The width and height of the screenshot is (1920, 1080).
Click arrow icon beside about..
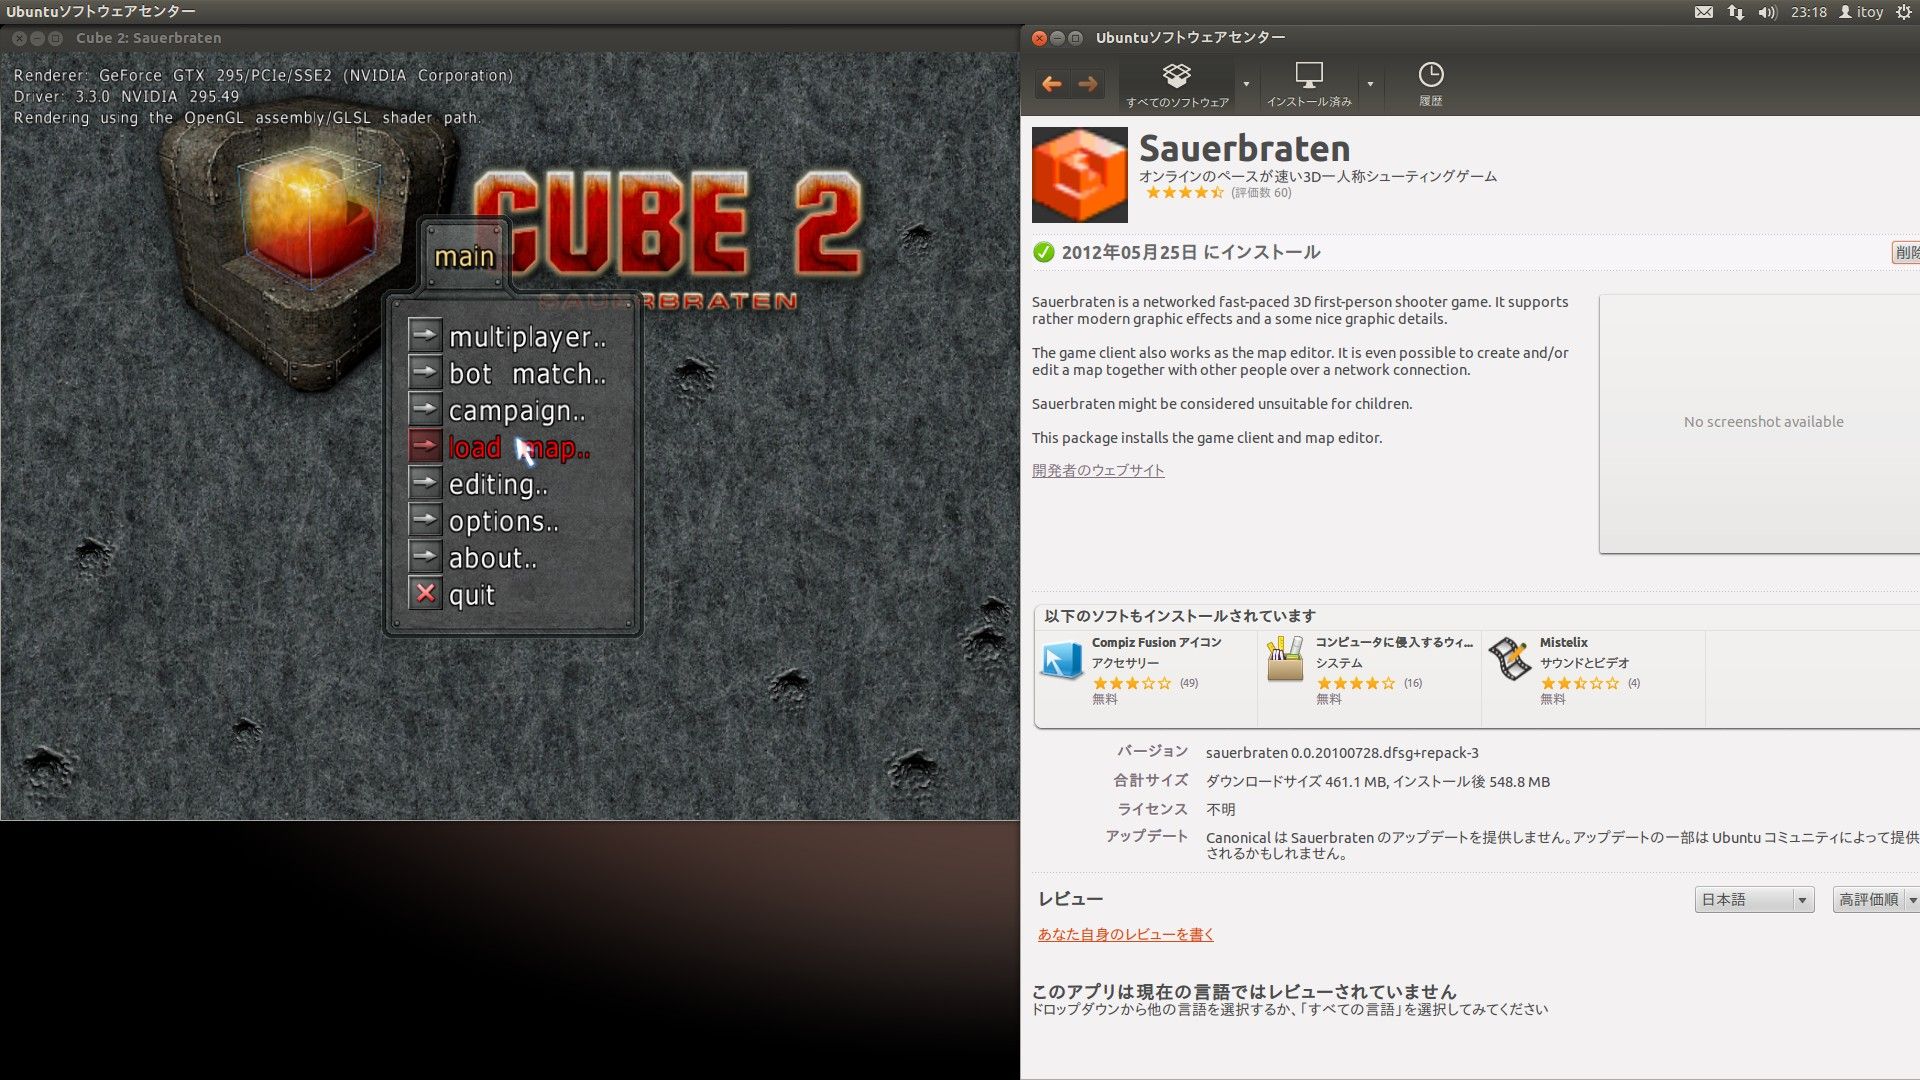pos(425,556)
